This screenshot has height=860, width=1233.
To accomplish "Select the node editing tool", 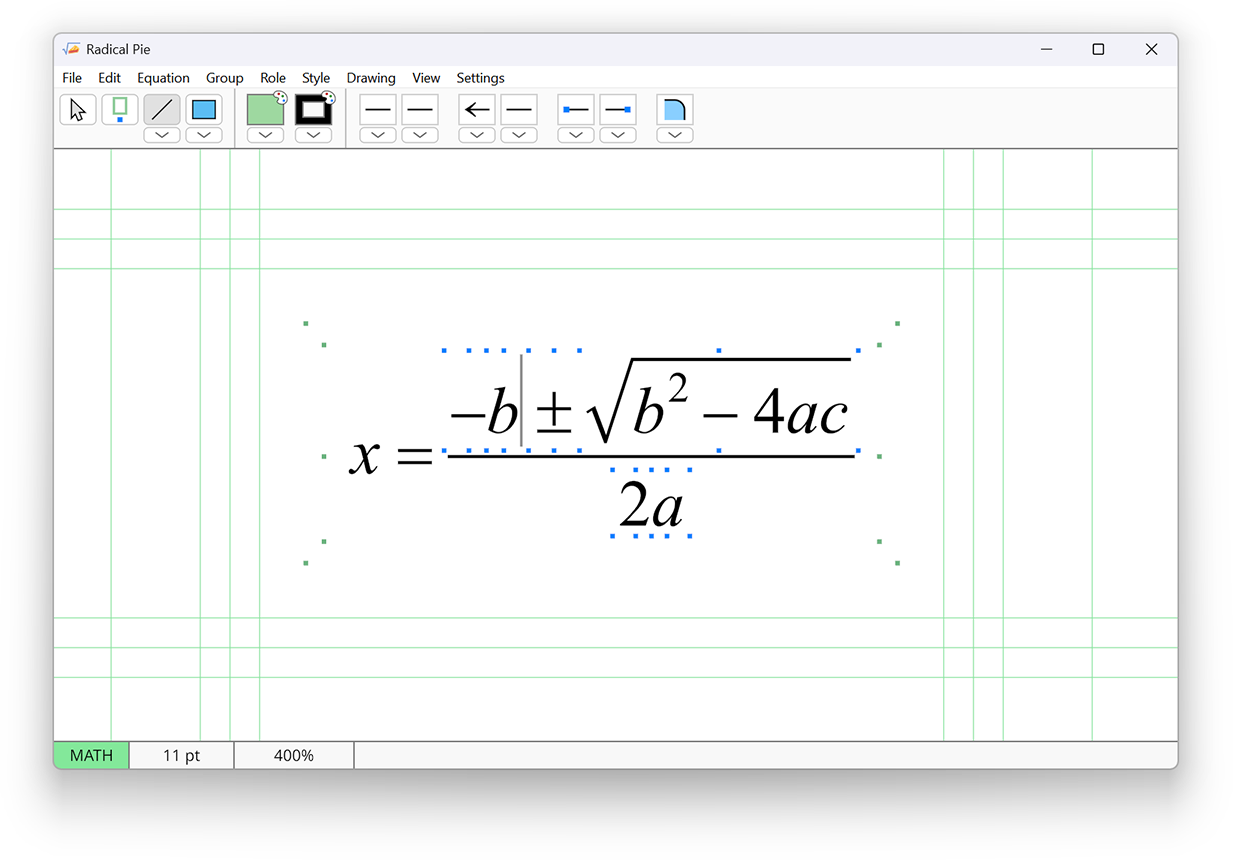I will 119,109.
